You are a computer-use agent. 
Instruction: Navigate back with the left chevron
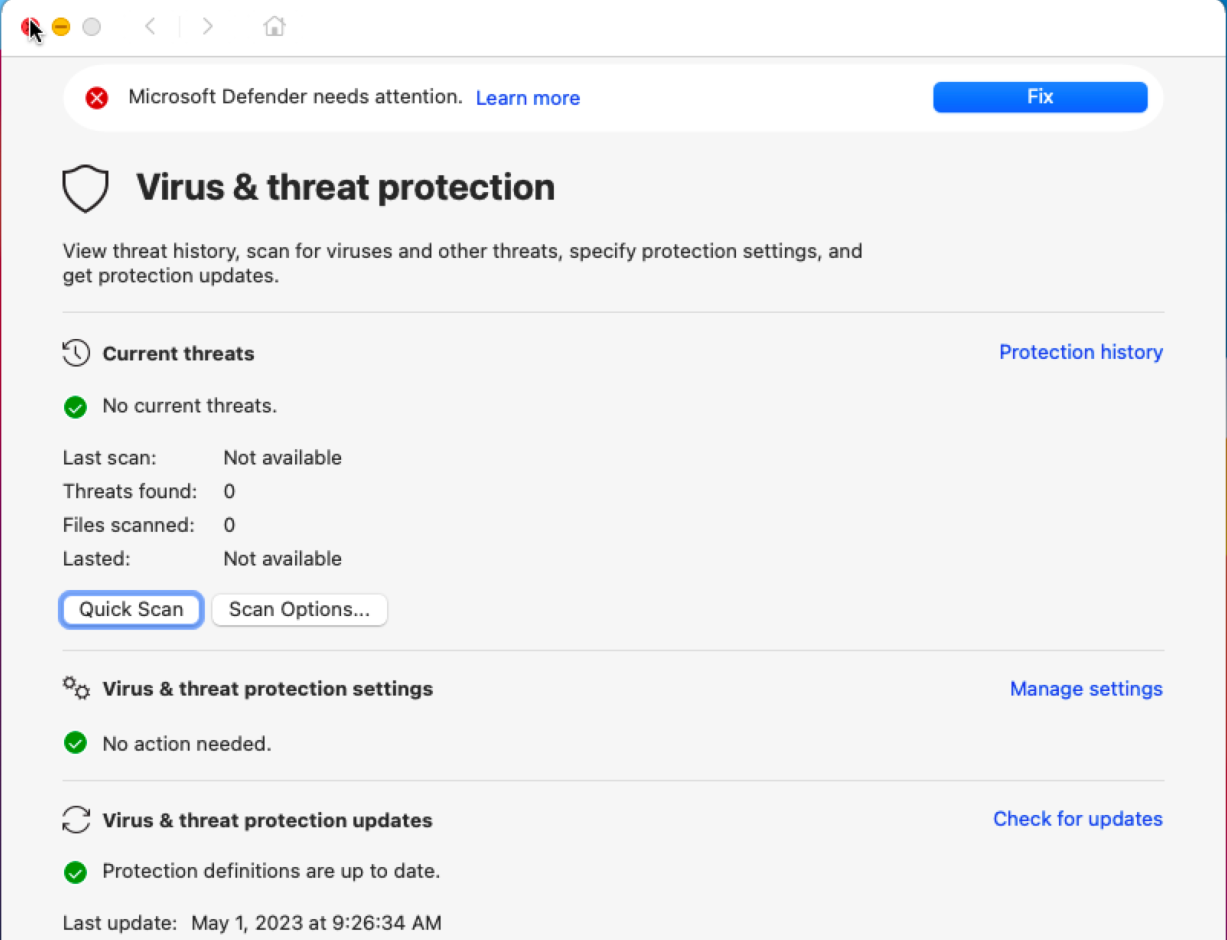(150, 27)
